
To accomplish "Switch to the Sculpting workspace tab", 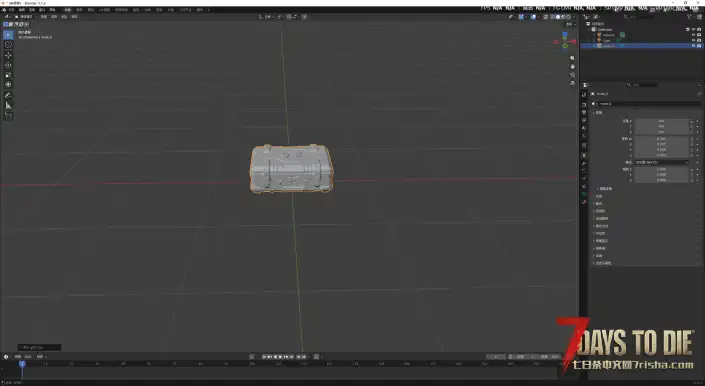I will coord(91,9).
